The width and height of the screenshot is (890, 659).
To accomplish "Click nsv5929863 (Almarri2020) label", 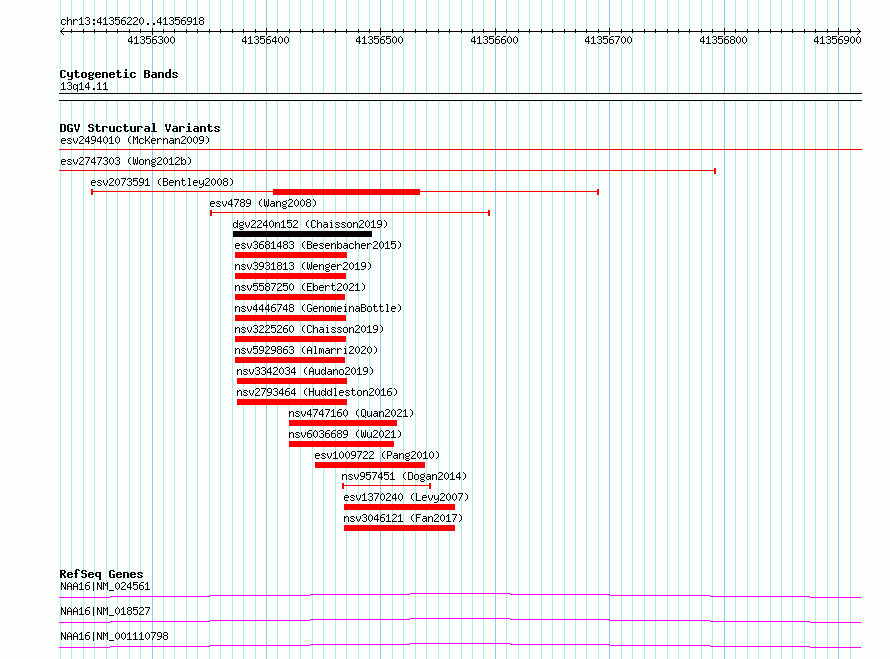I will 306,350.
